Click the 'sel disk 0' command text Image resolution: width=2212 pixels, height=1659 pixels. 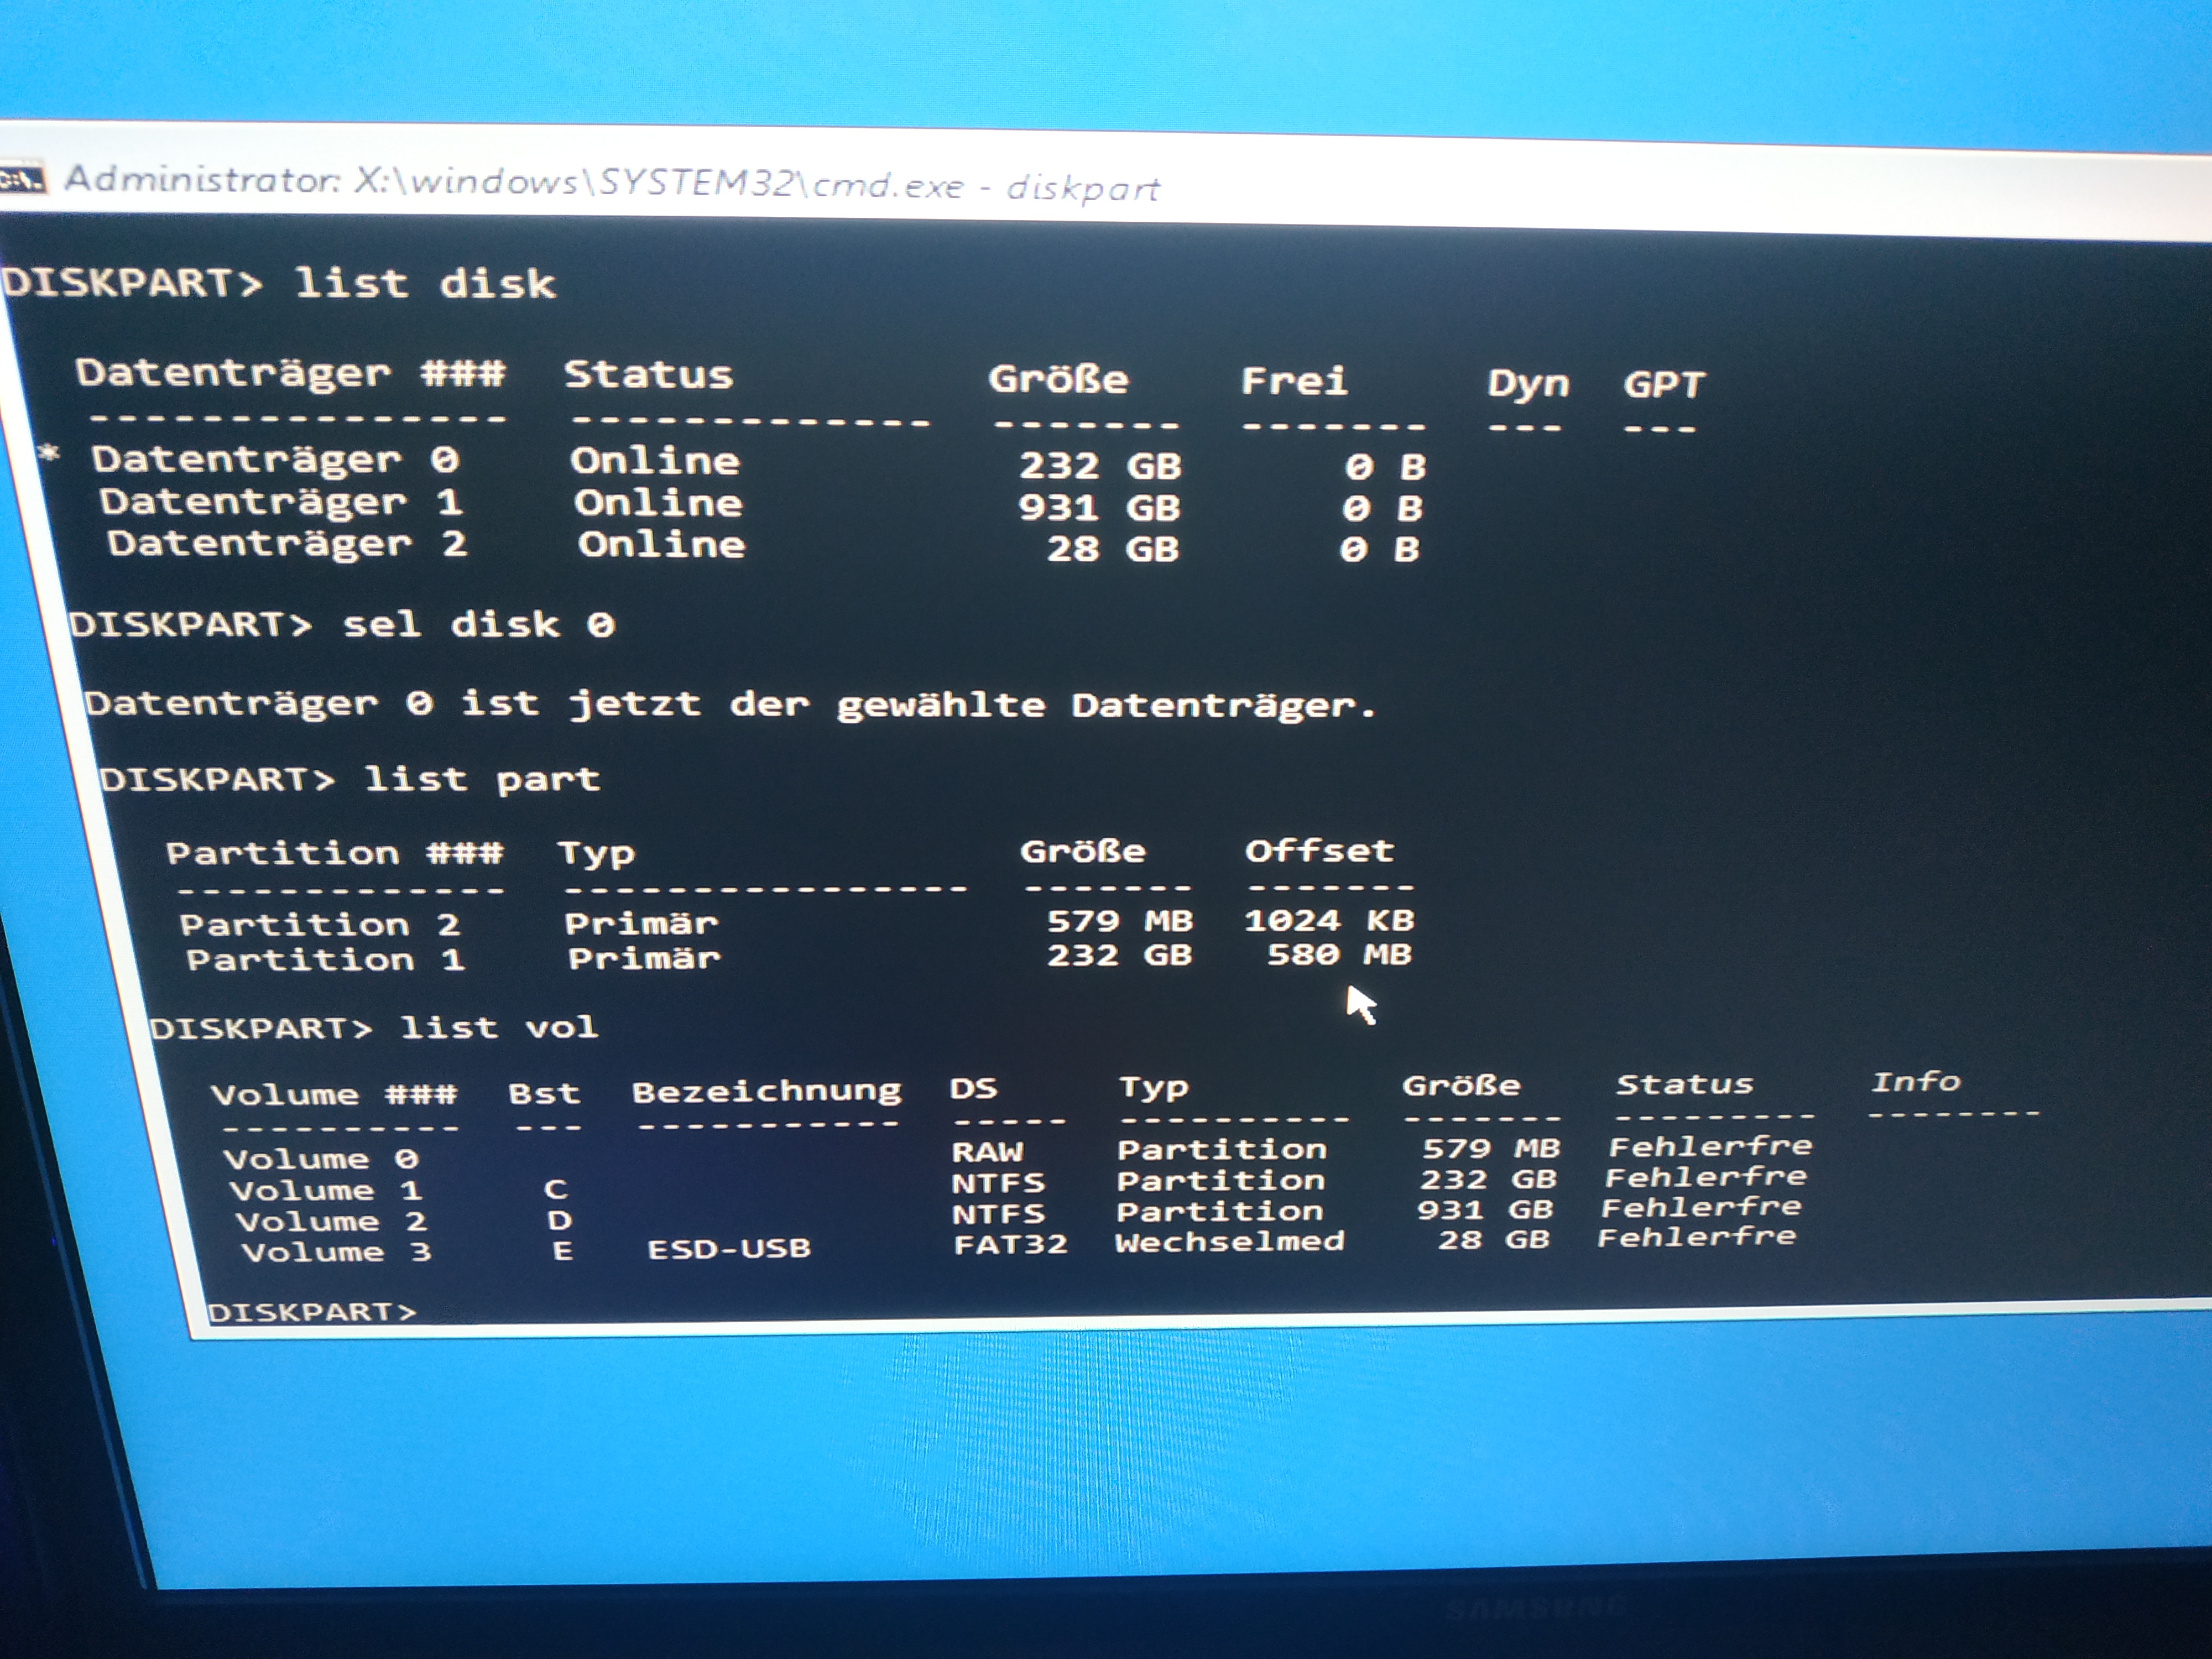(478, 625)
